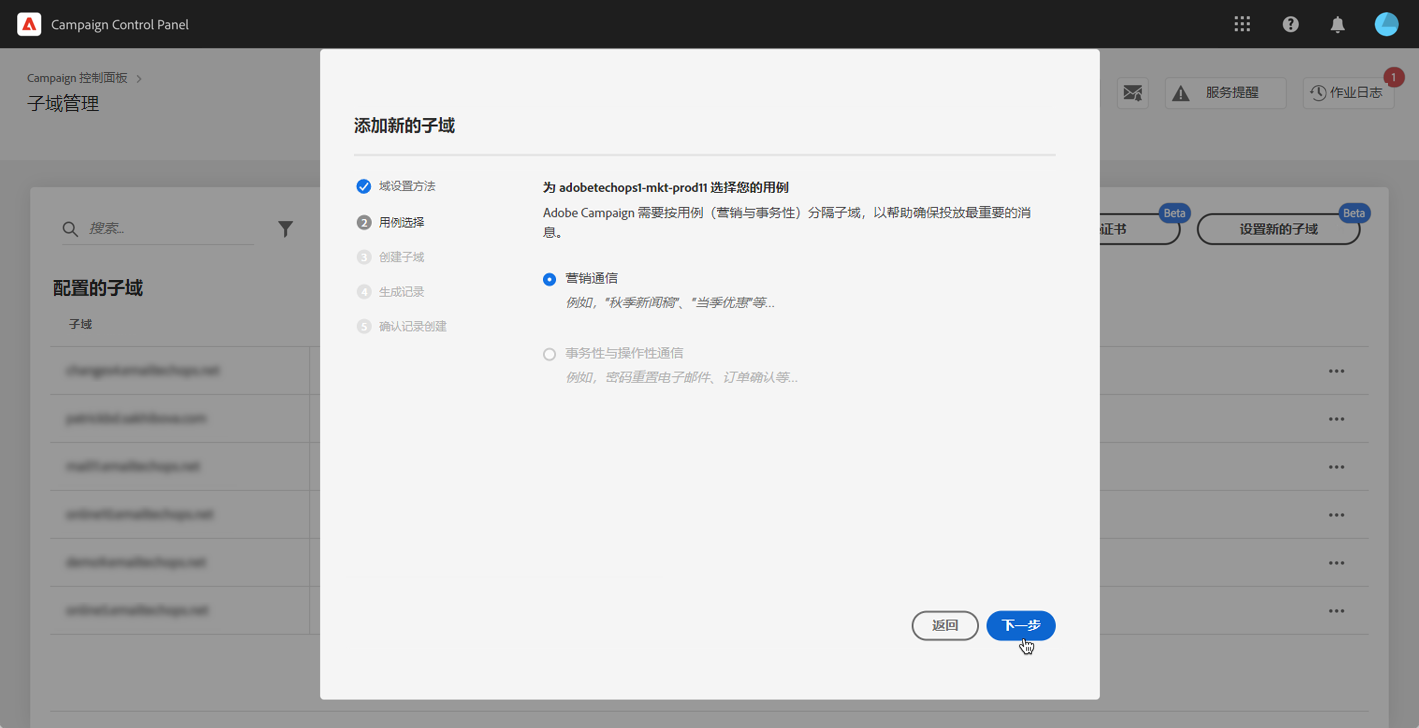This screenshot has width=1419, height=728.
Task: Click the example text mentioning 密码重置电子邮件
Action: pos(682,377)
